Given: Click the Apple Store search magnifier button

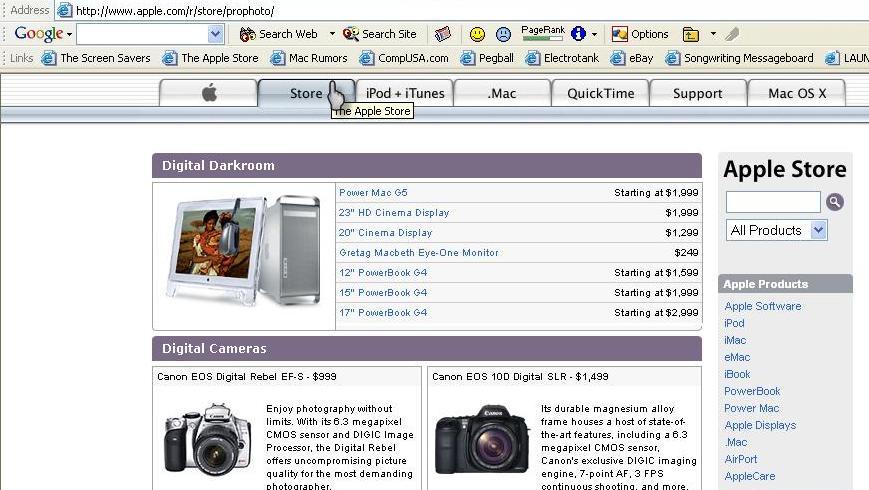Looking at the screenshot, I should (x=835, y=202).
